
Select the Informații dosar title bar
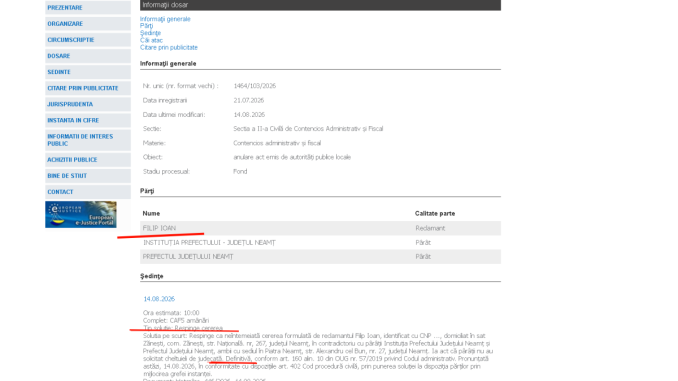[320, 5]
